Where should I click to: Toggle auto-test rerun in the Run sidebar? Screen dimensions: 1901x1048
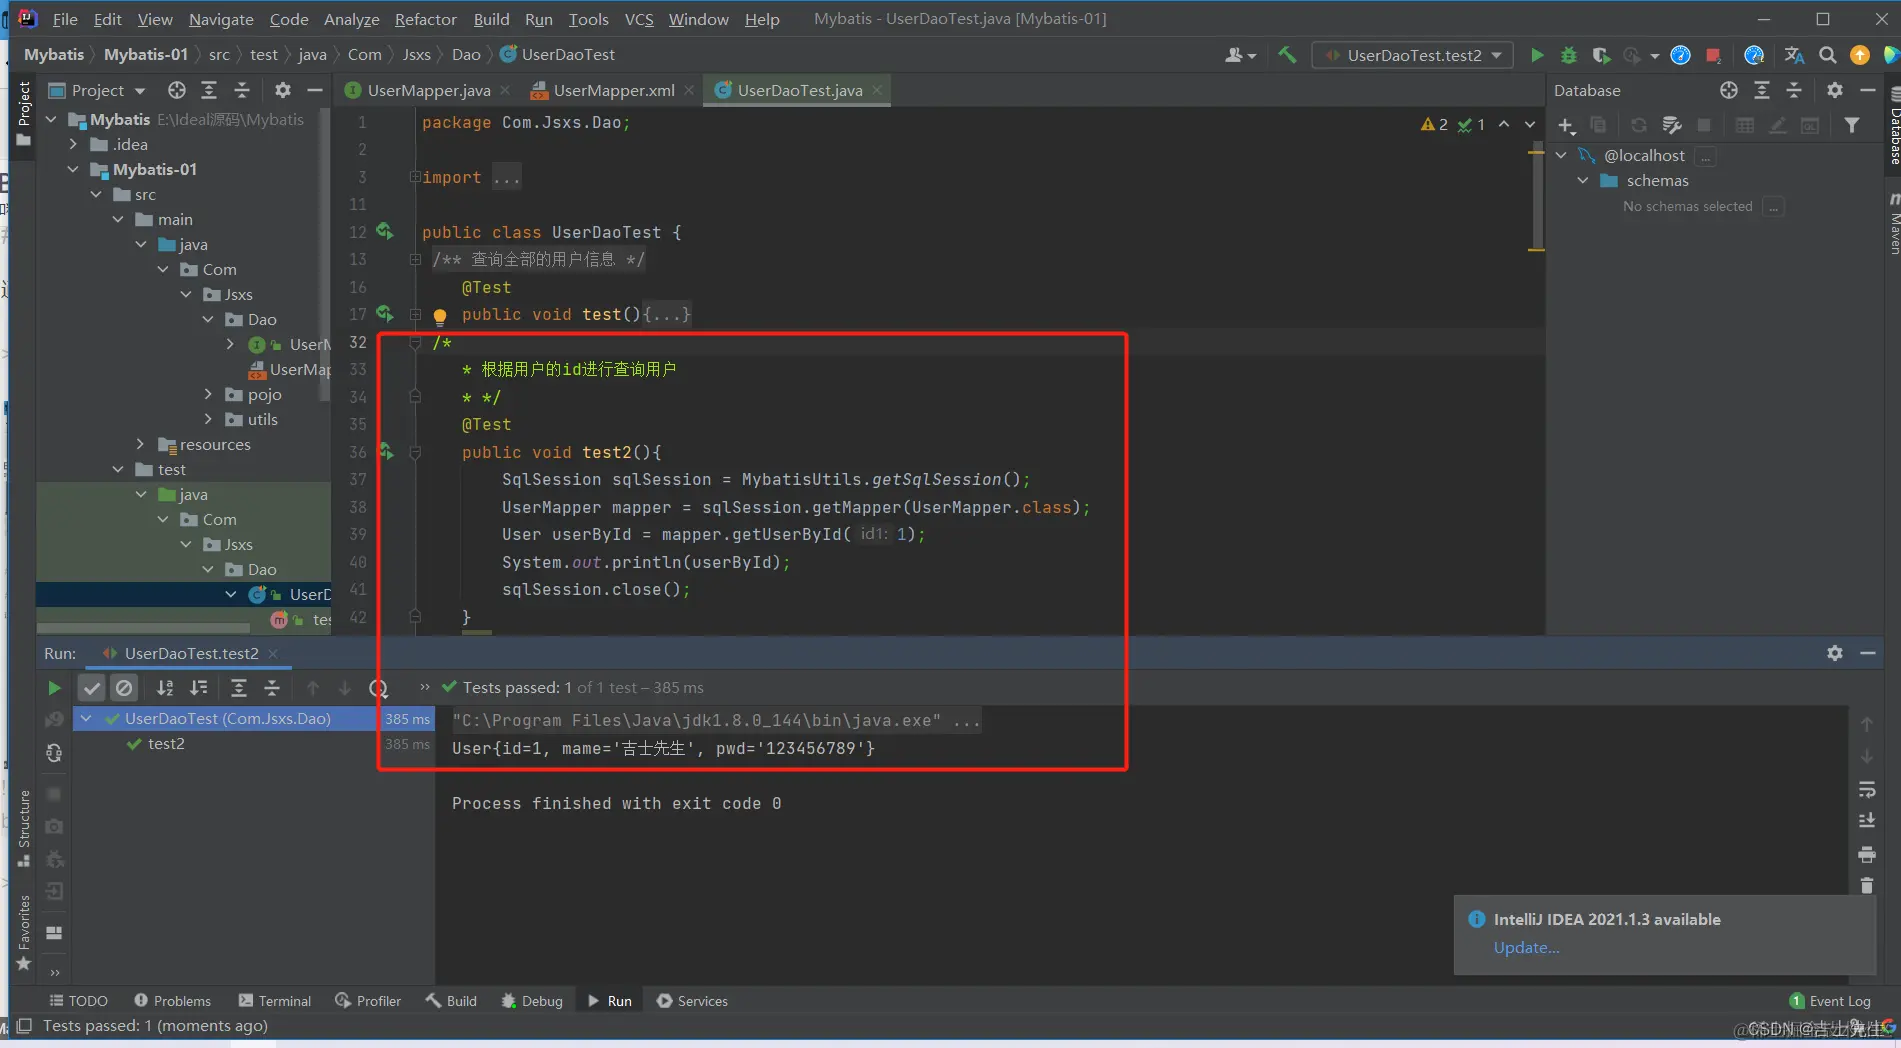[x=54, y=753]
